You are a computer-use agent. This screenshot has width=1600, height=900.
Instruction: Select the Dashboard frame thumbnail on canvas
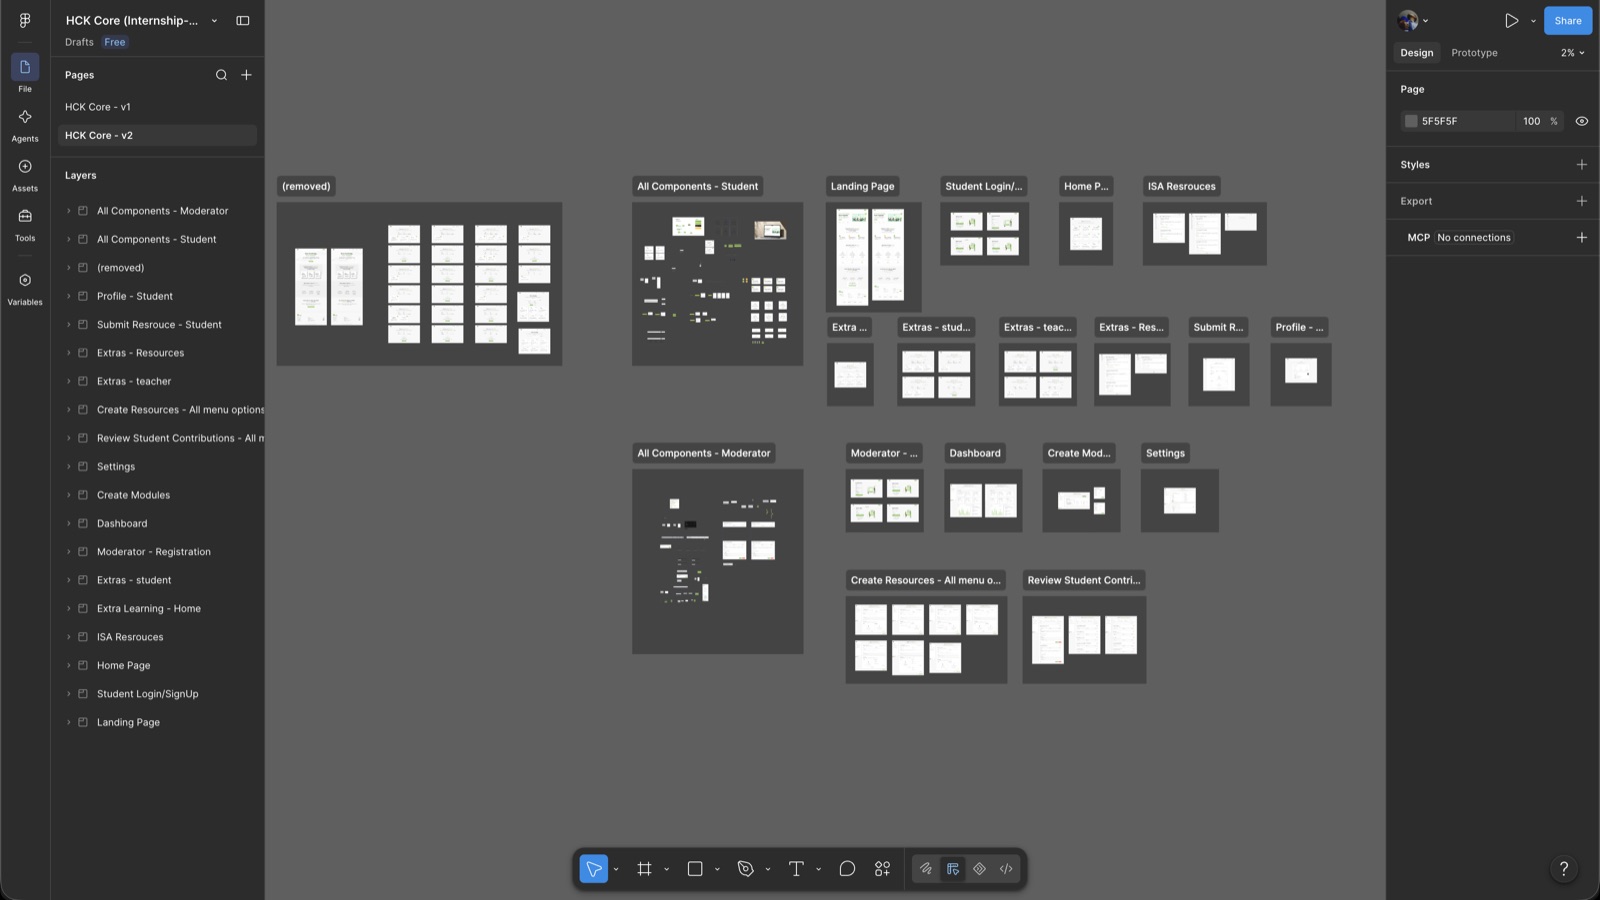[x=983, y=501]
